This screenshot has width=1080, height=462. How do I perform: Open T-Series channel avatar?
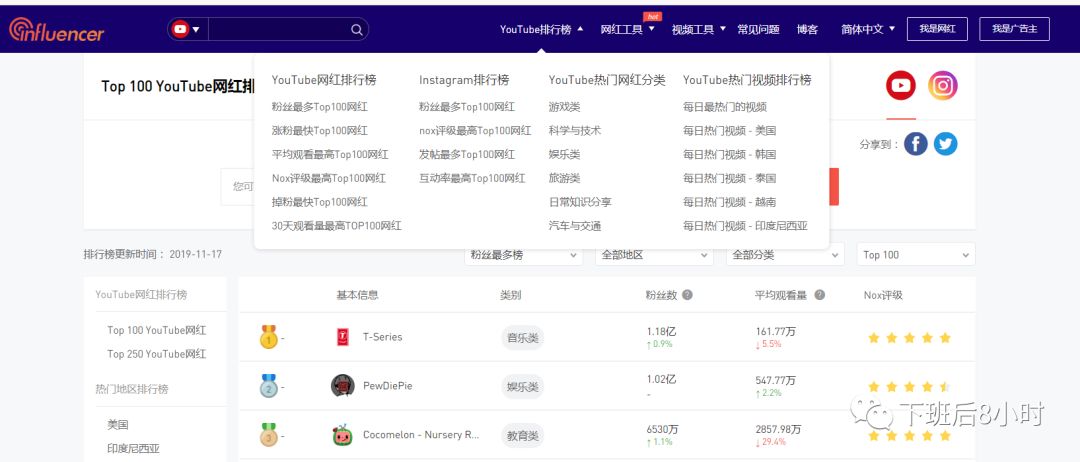click(x=342, y=337)
